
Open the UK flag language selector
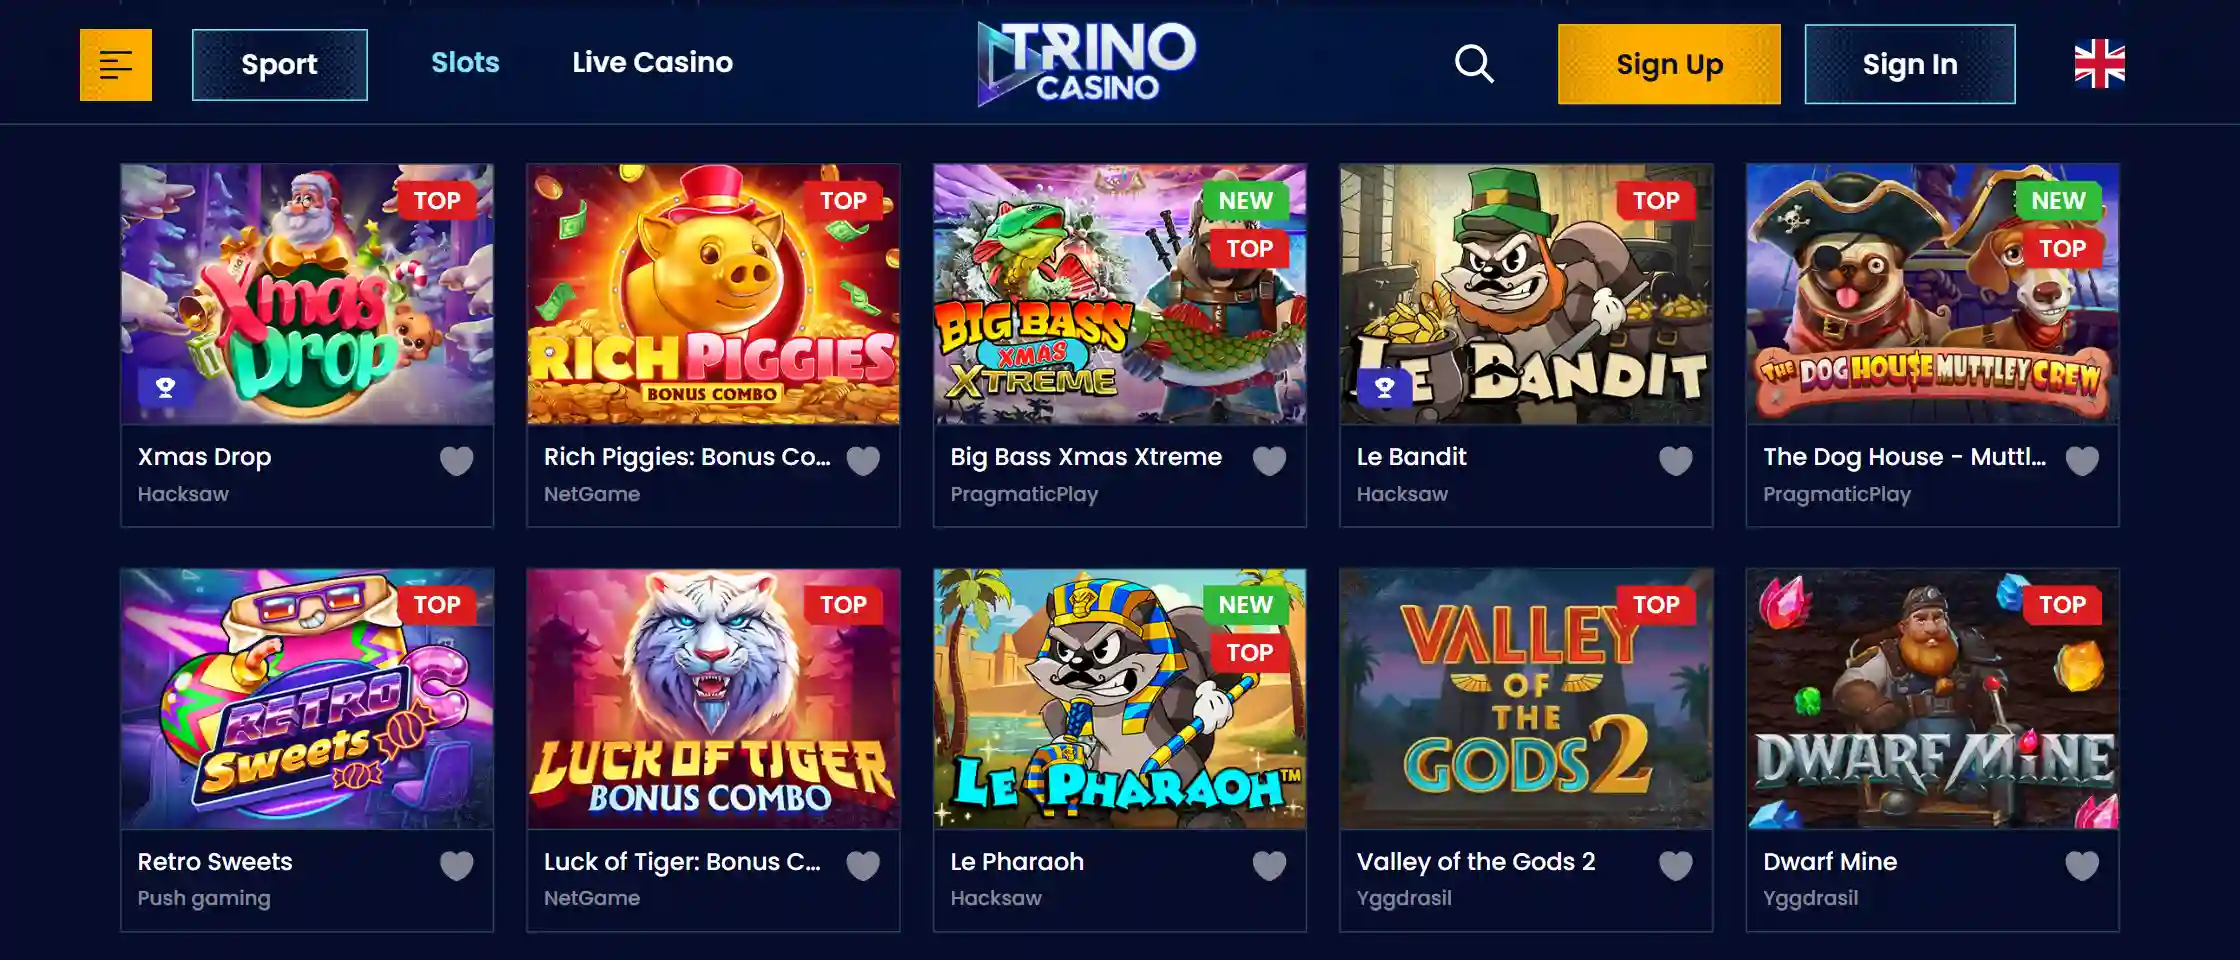2099,64
